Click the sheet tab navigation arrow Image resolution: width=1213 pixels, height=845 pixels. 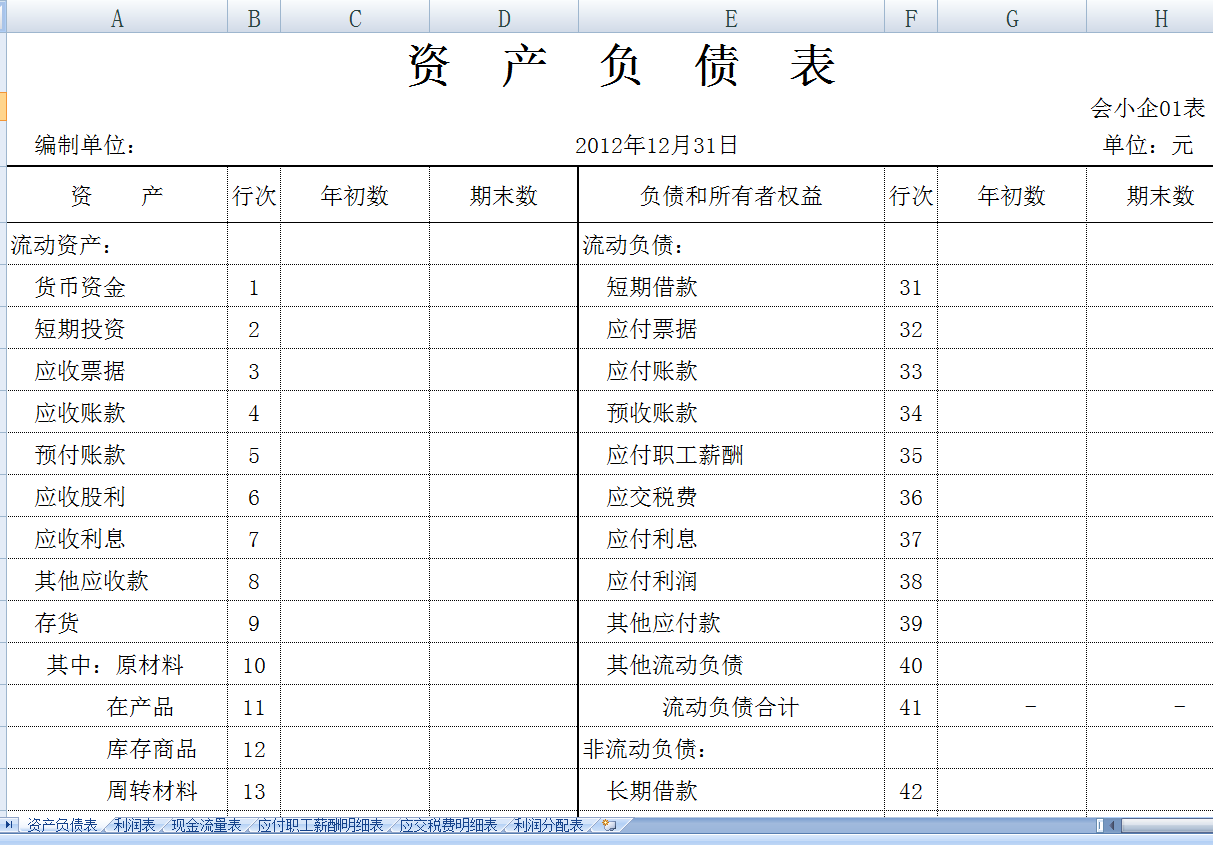(x=9, y=825)
